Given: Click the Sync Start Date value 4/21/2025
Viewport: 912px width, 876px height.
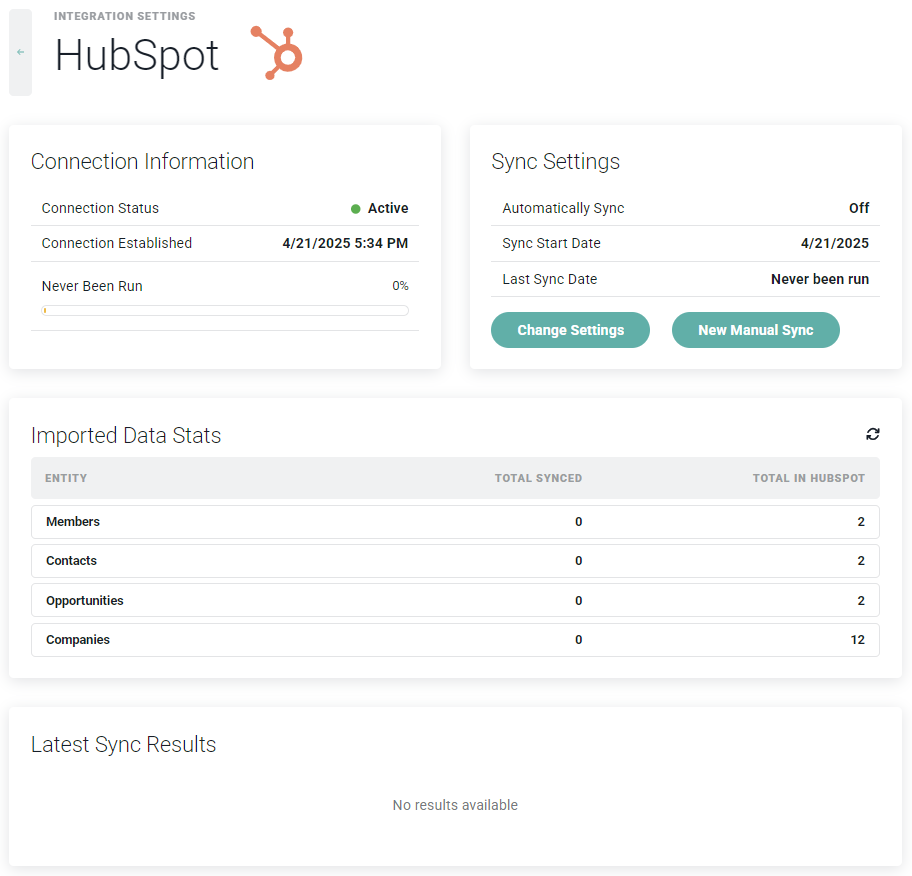Looking at the screenshot, I should (835, 243).
